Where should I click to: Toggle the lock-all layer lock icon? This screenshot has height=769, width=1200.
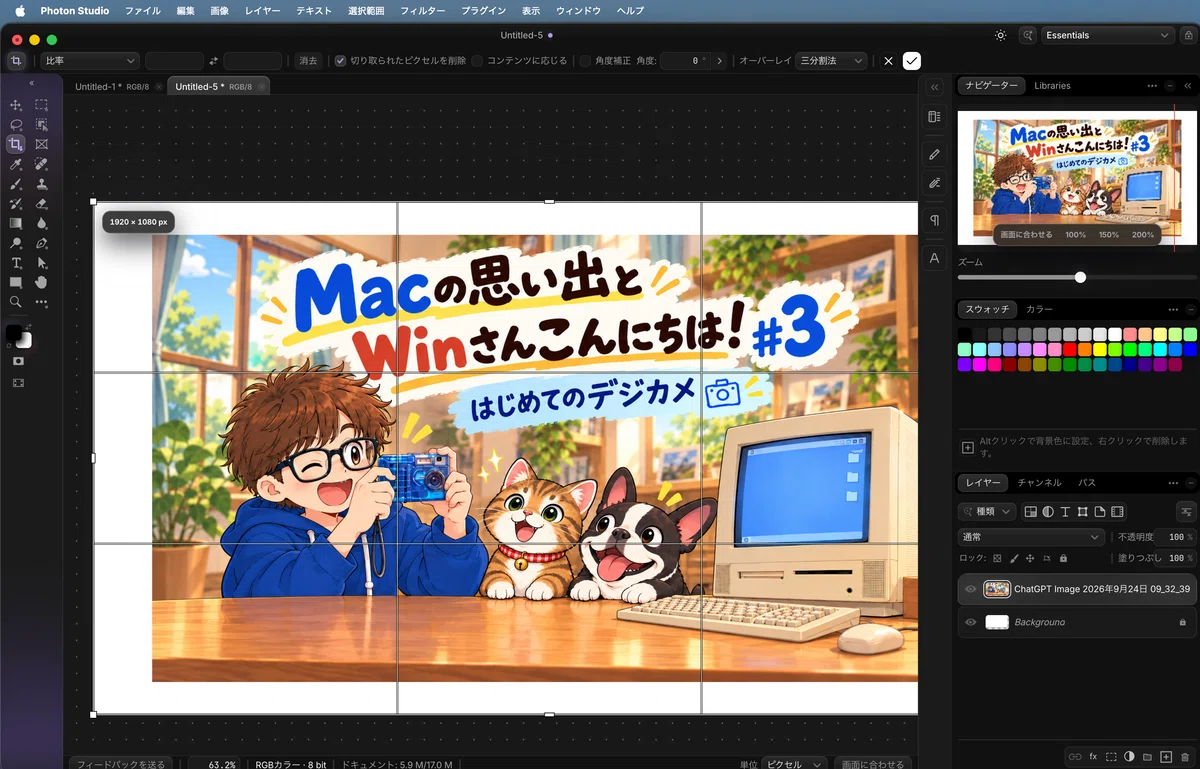1063,558
